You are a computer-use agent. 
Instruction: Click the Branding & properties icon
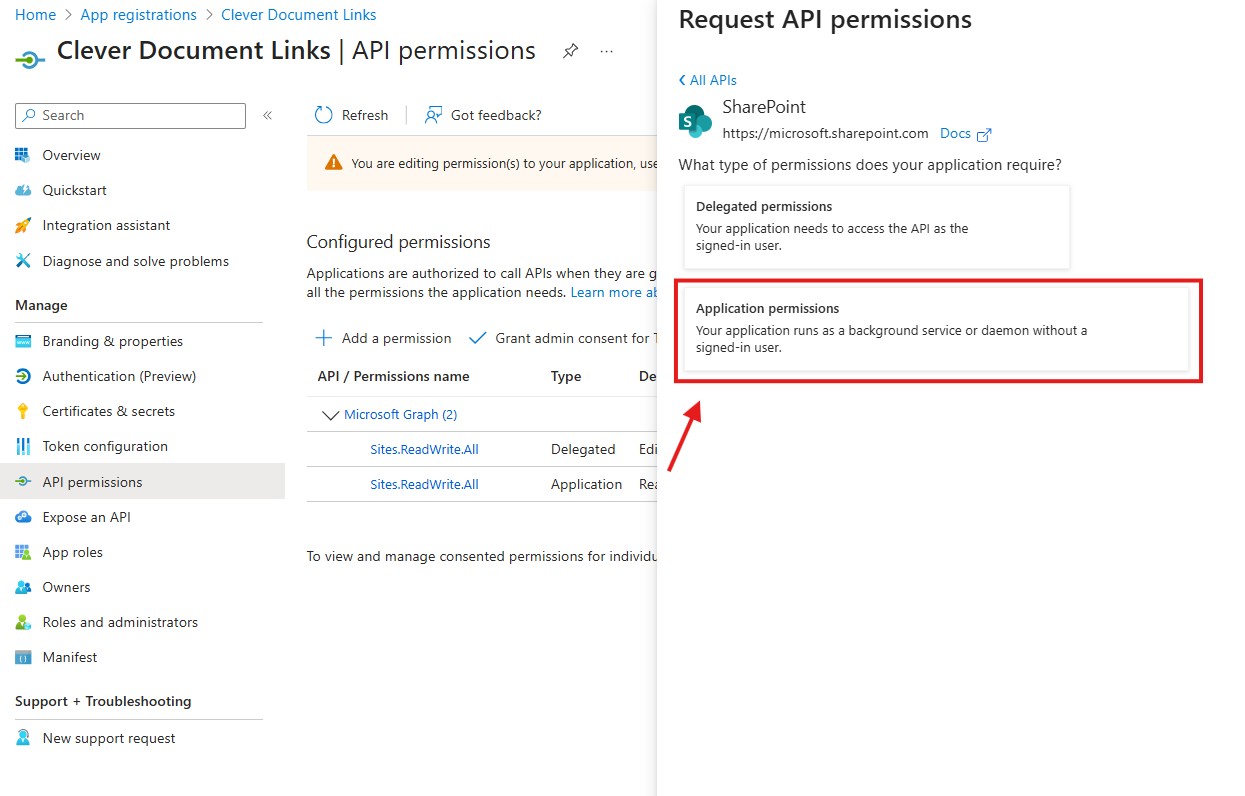pyautogui.click(x=23, y=341)
